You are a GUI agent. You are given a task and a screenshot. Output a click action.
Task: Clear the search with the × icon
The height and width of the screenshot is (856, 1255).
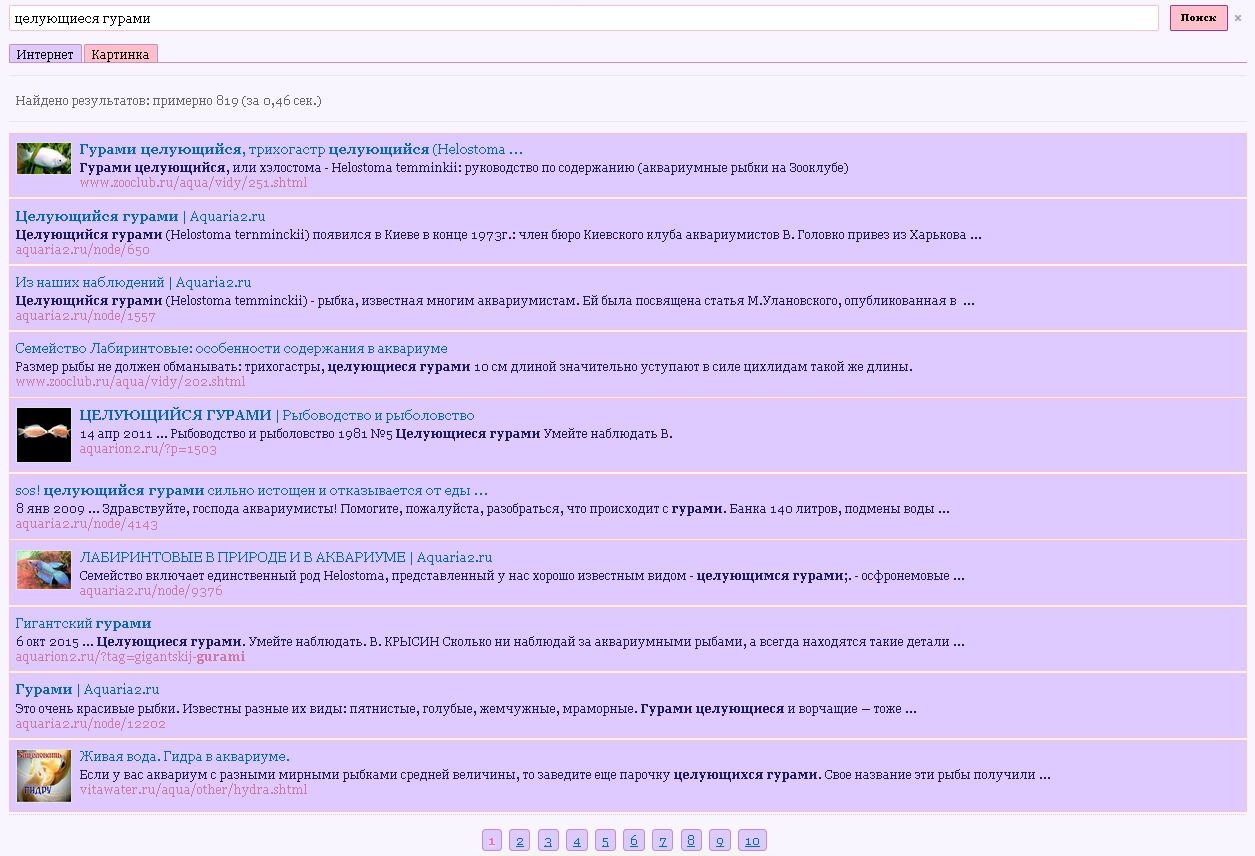tap(1238, 18)
